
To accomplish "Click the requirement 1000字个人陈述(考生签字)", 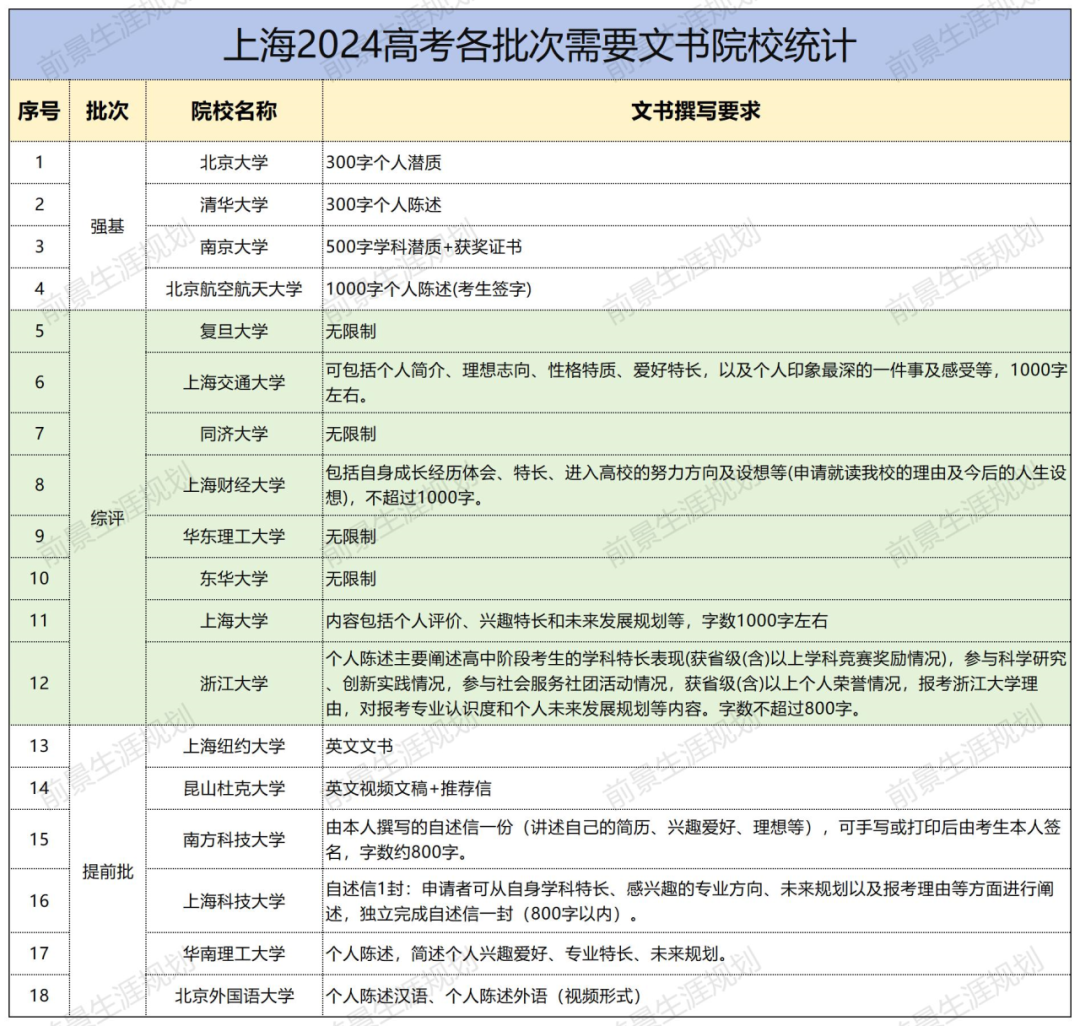I will [428, 289].
